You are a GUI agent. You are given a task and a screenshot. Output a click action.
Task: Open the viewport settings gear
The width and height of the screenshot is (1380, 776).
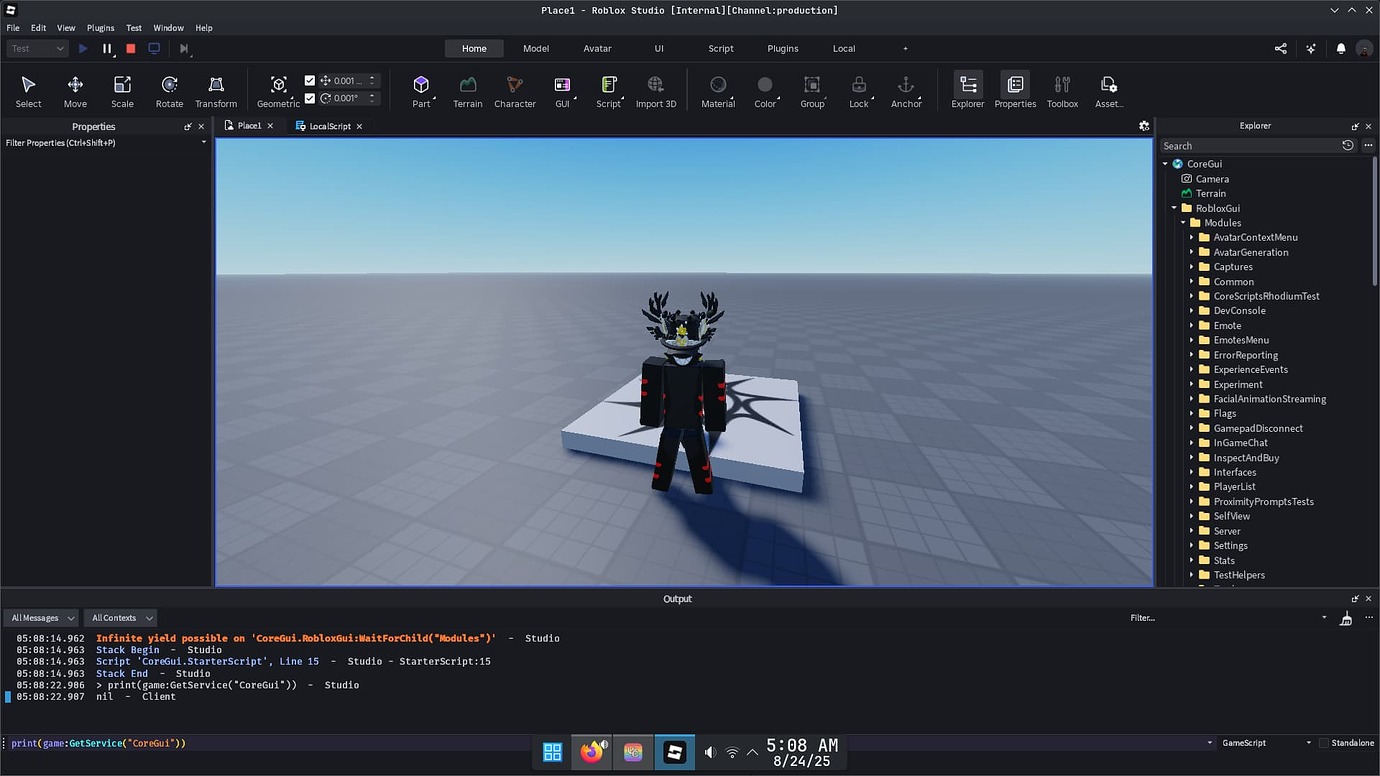(x=1144, y=126)
